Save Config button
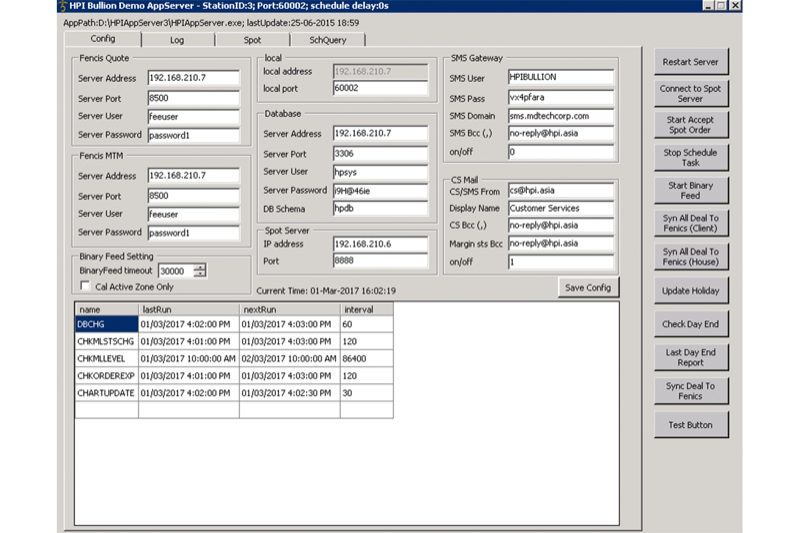The width and height of the screenshot is (800, 533). pyautogui.click(x=588, y=288)
